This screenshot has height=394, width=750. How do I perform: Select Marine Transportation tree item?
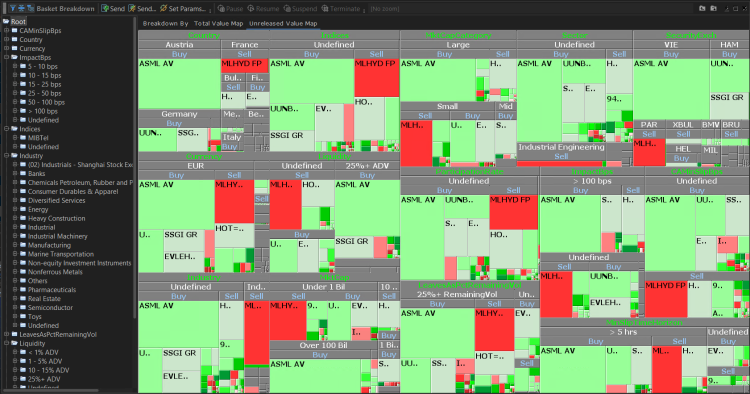pyautogui.click(x=61, y=254)
